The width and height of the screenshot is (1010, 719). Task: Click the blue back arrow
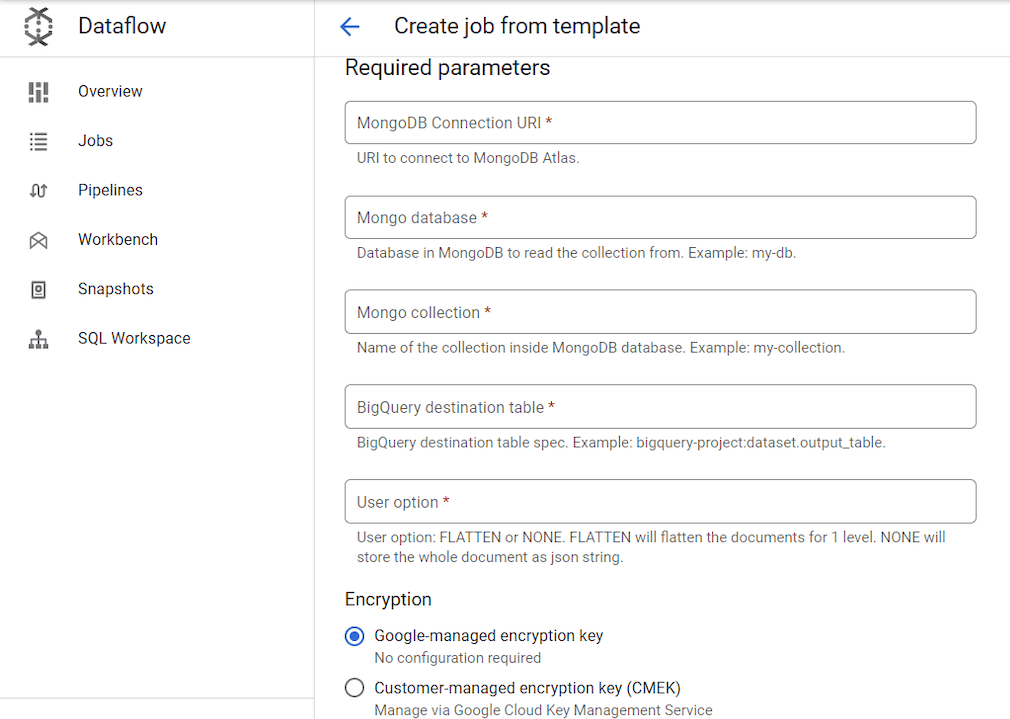point(349,26)
